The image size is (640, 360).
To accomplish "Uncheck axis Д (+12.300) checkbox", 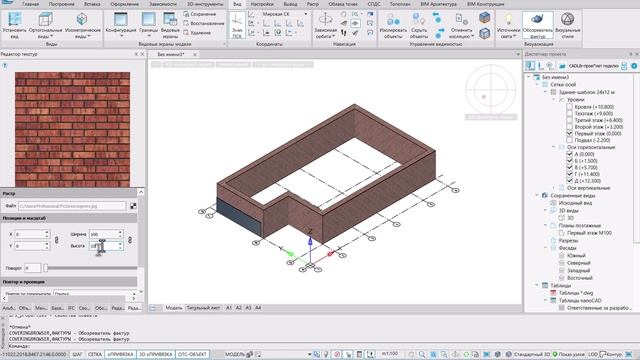I will (x=569, y=181).
